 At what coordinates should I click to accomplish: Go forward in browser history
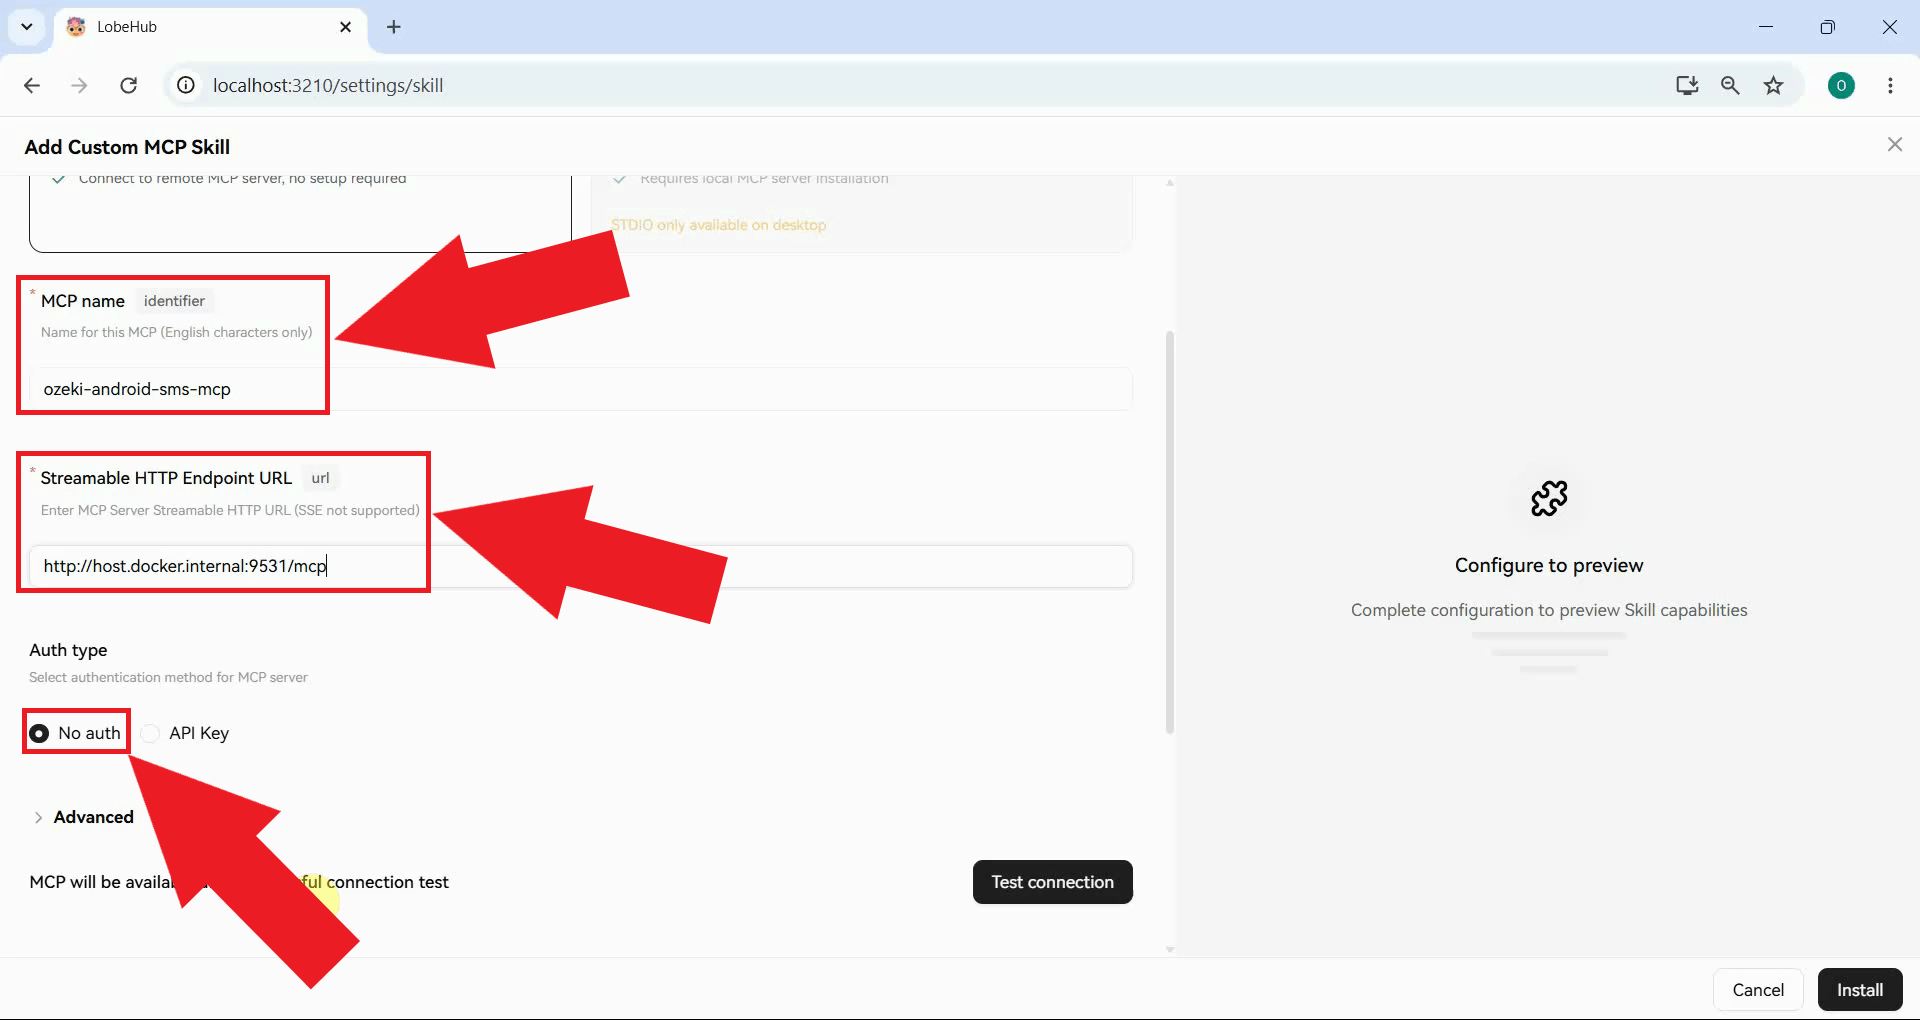pyautogui.click(x=79, y=86)
